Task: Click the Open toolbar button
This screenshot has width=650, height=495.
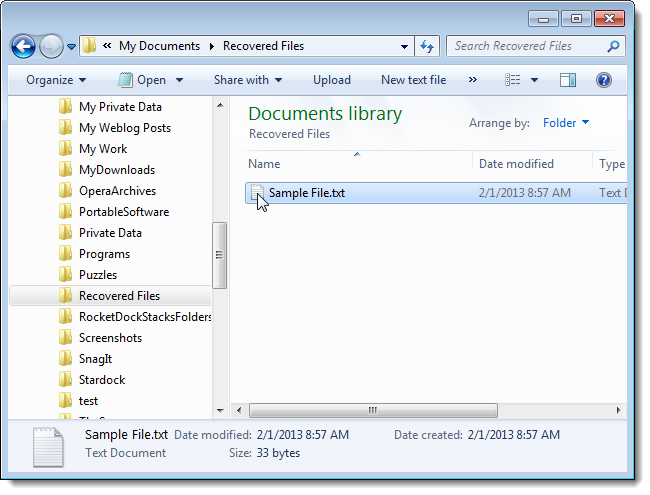Action: click(x=142, y=80)
